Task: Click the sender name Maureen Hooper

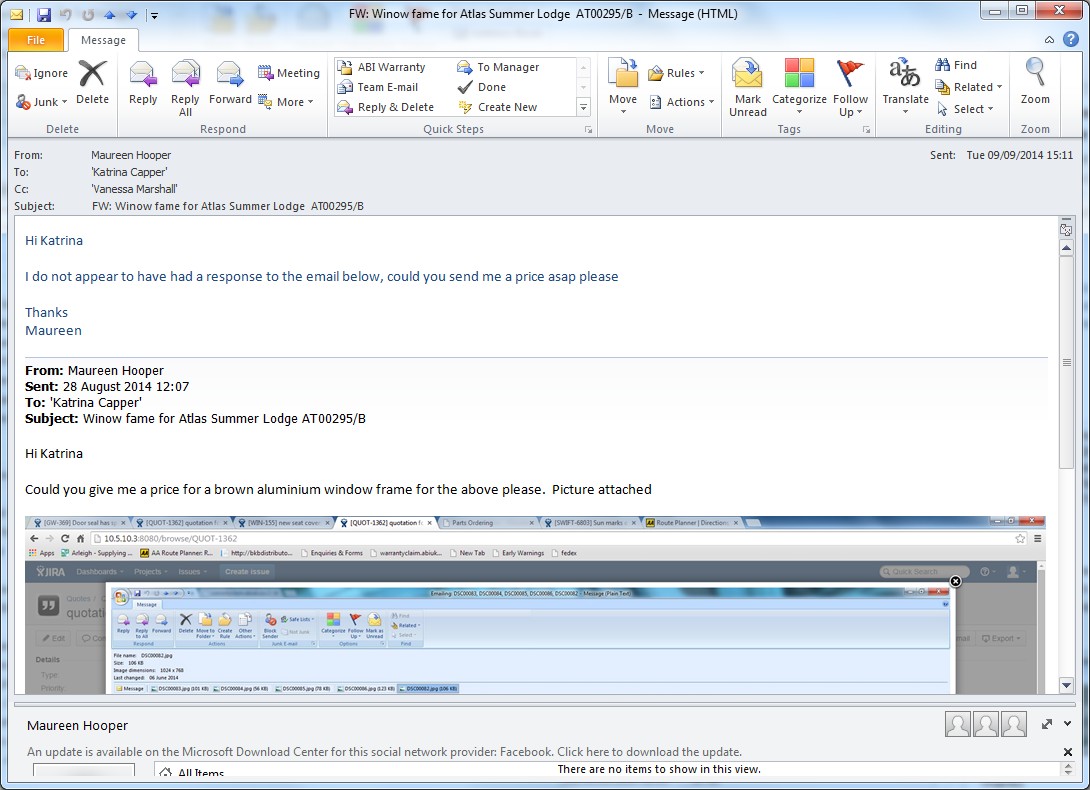Action: pyautogui.click(x=131, y=155)
